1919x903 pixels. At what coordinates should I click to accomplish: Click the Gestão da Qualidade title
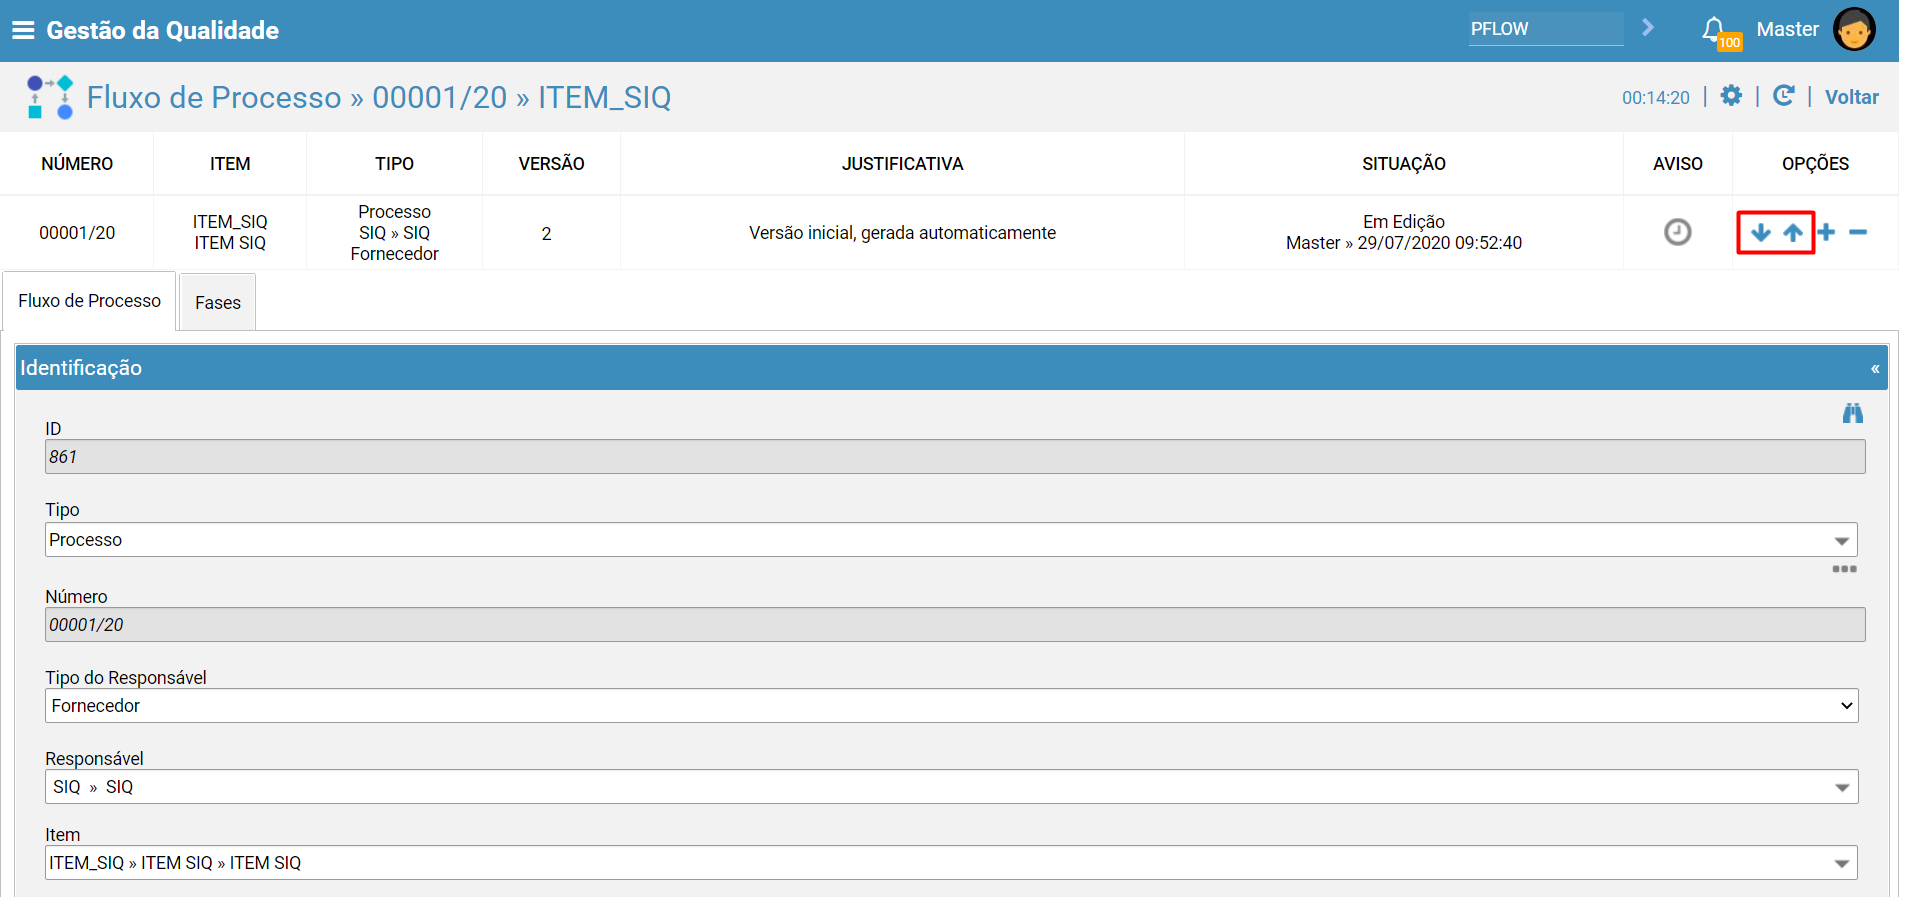tap(163, 30)
